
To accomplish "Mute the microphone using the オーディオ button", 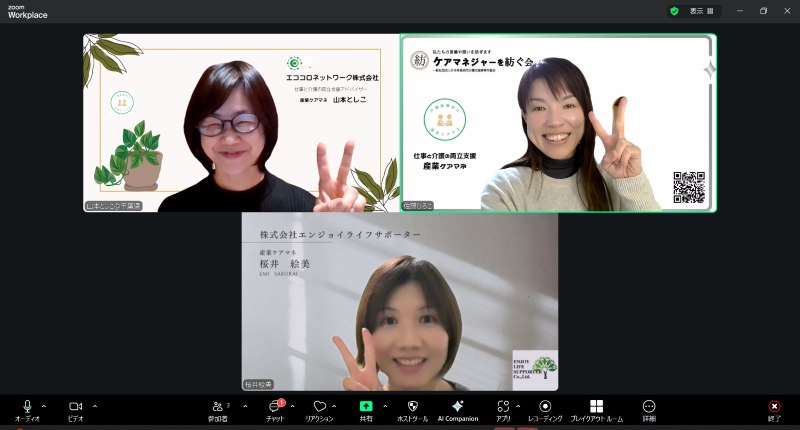I will [27, 409].
